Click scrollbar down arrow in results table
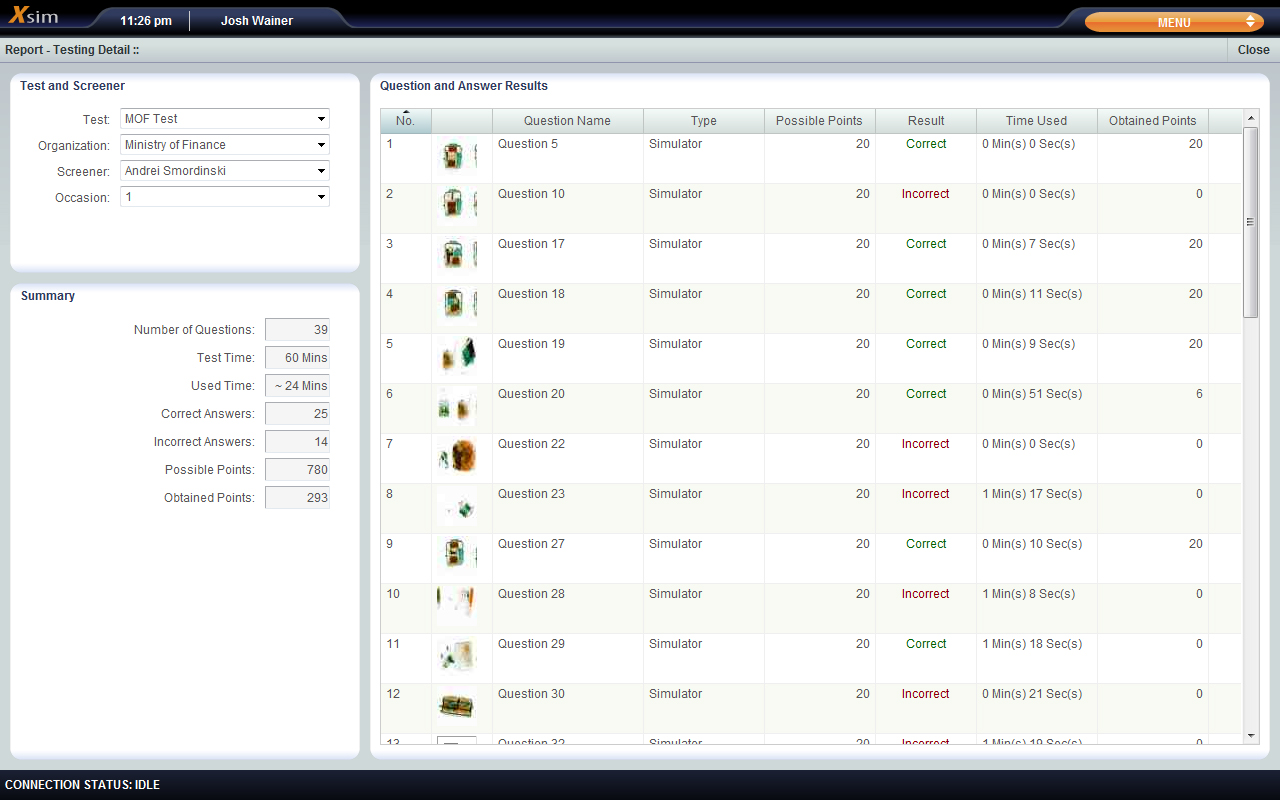This screenshot has height=800, width=1280. [1251, 735]
